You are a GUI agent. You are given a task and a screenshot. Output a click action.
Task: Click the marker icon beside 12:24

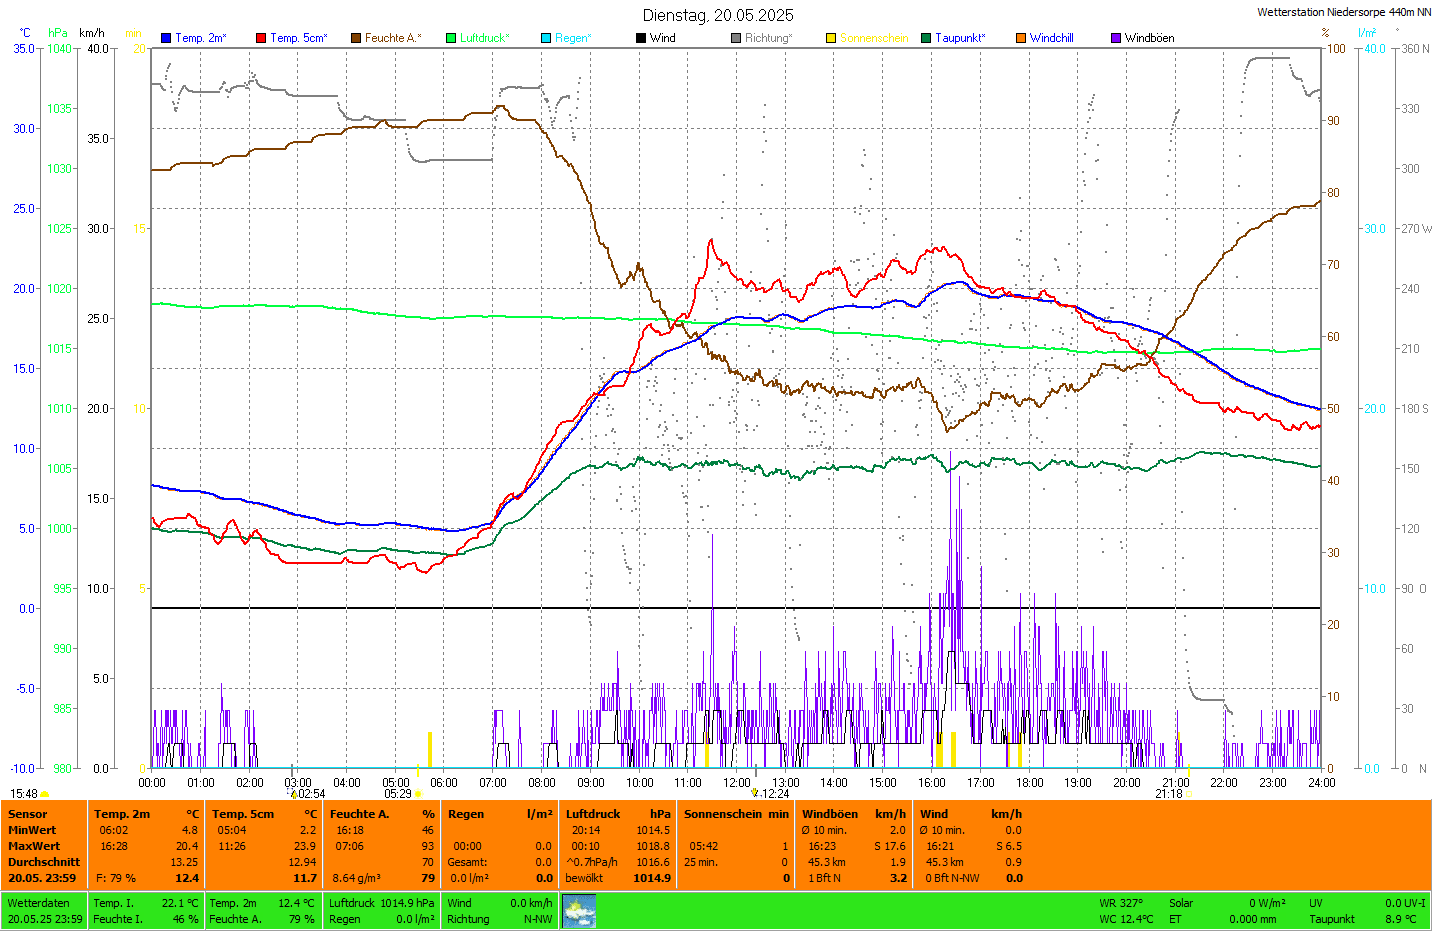pyautogui.click(x=755, y=793)
